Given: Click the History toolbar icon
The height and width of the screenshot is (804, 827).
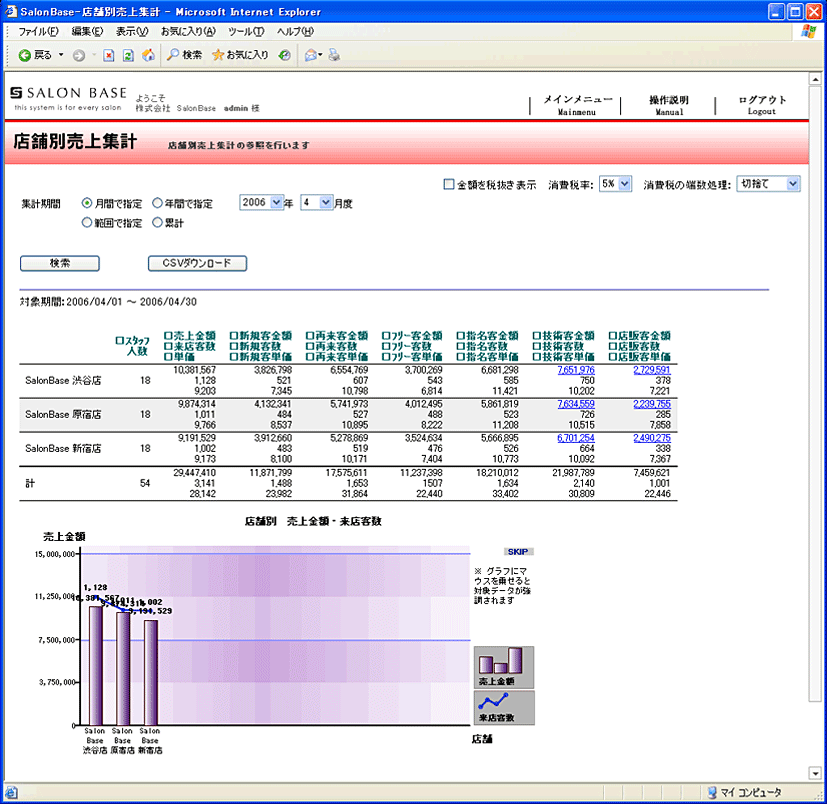Looking at the screenshot, I should (284, 55).
